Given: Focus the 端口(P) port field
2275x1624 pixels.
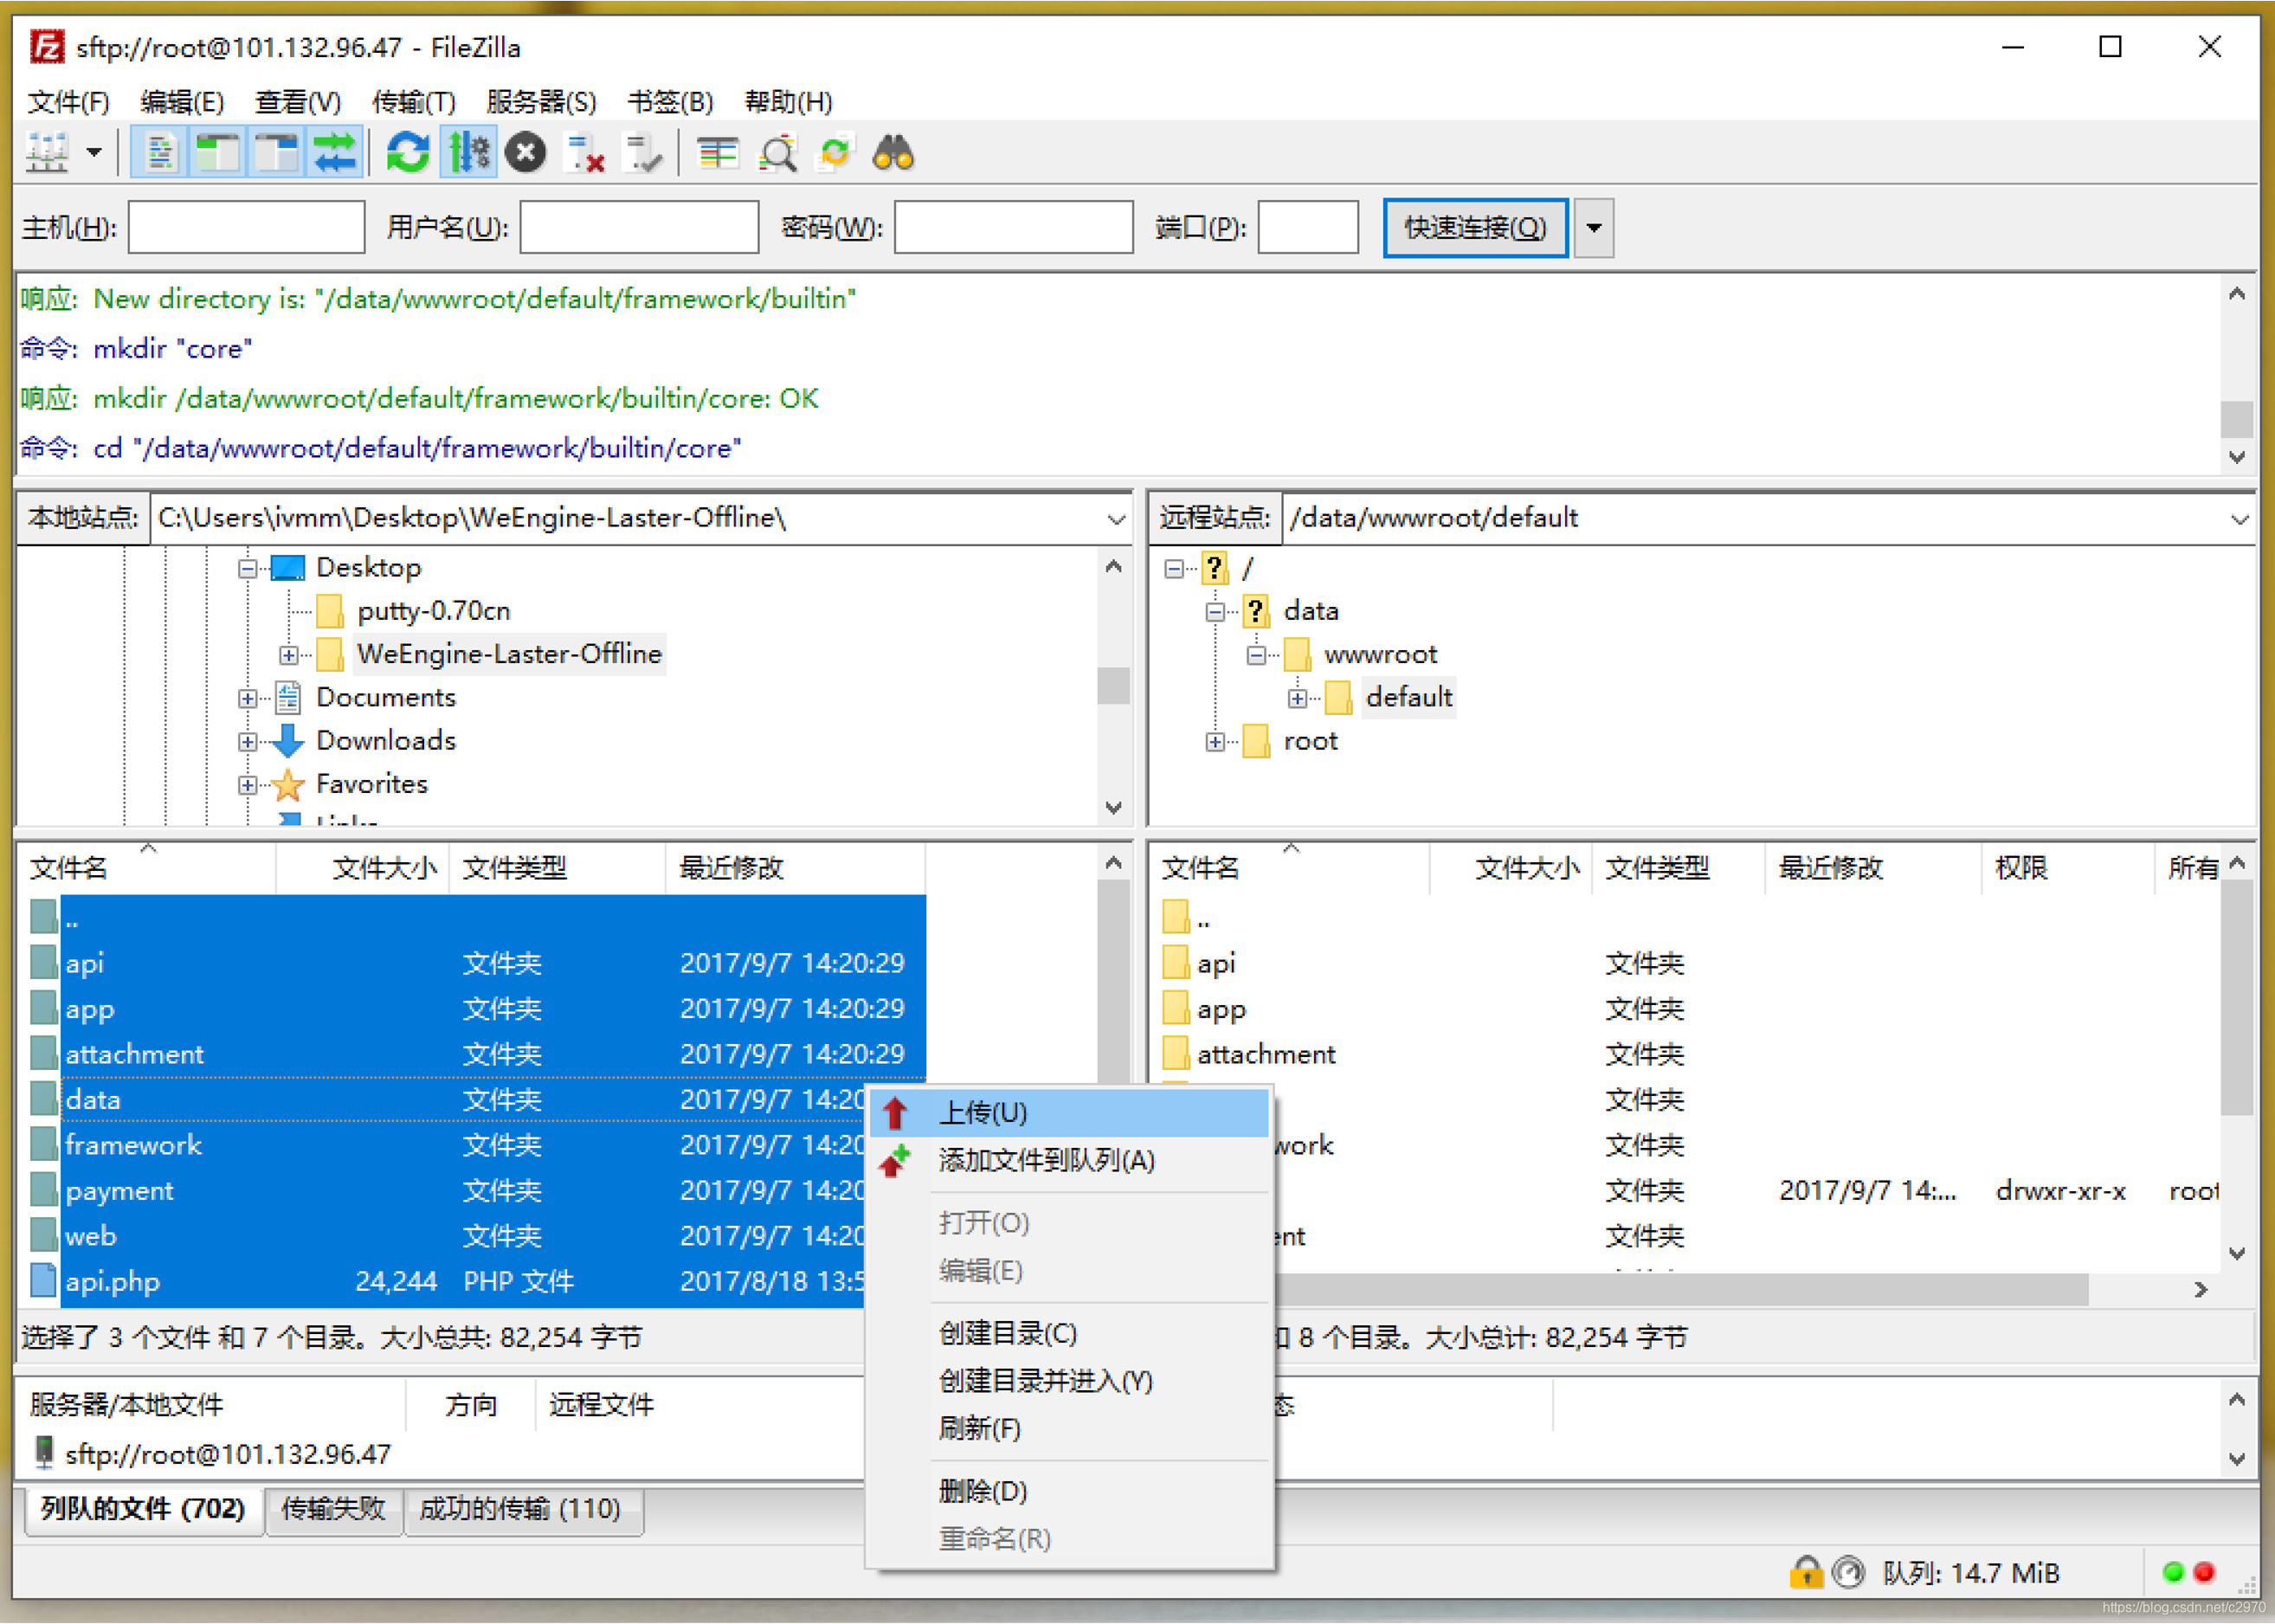Looking at the screenshot, I should pos(1307,227).
